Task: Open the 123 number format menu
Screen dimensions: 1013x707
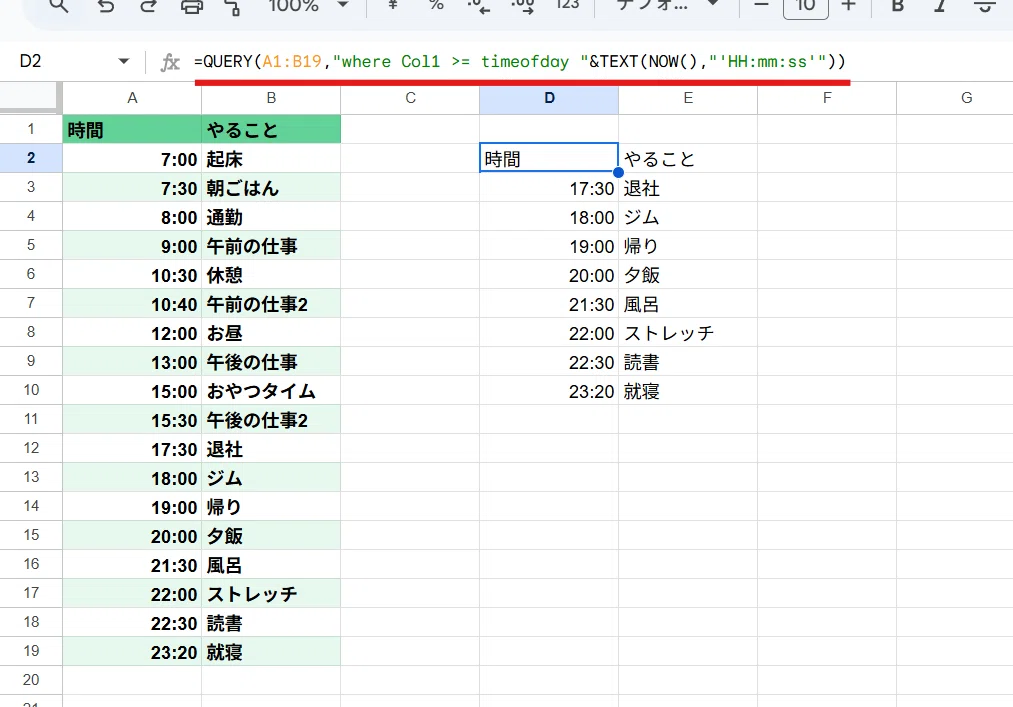Action: 567,5
